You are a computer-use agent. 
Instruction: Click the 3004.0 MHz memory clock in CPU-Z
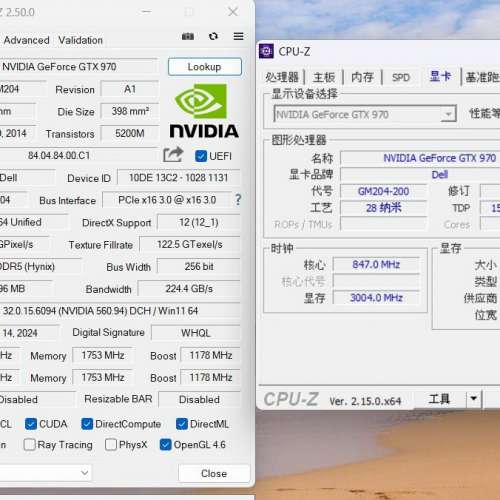click(376, 297)
